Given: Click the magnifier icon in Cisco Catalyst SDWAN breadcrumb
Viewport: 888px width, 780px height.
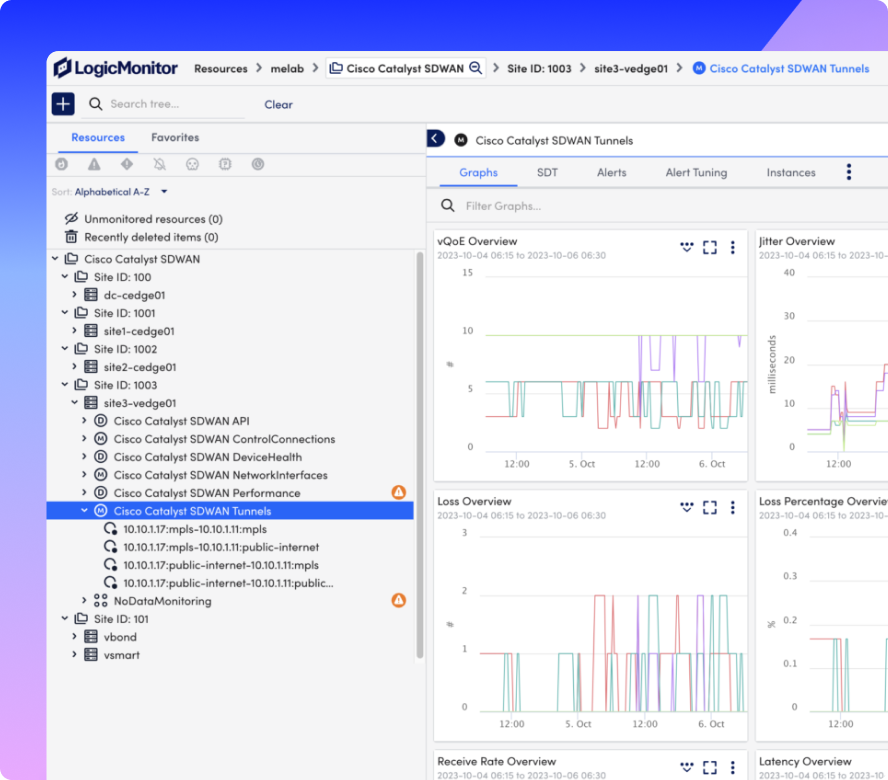Looking at the screenshot, I should (x=476, y=68).
